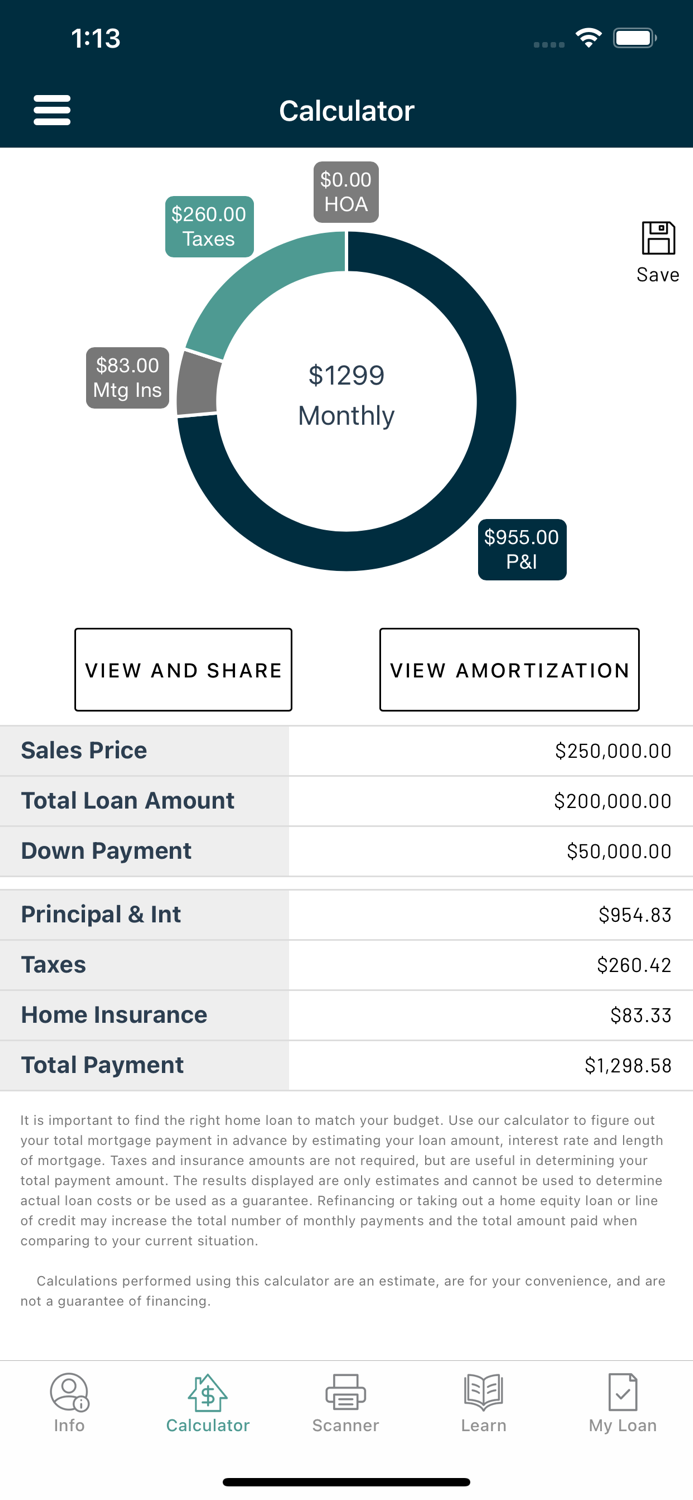The image size is (693, 1500).
Task: Tap the $0.00 HOA badge
Action: click(346, 191)
